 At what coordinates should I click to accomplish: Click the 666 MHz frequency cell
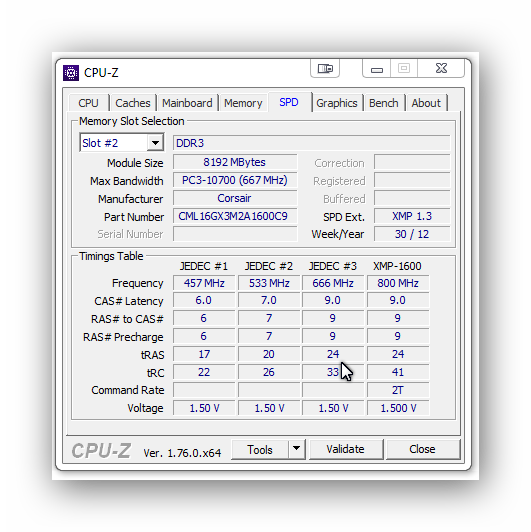[333, 283]
